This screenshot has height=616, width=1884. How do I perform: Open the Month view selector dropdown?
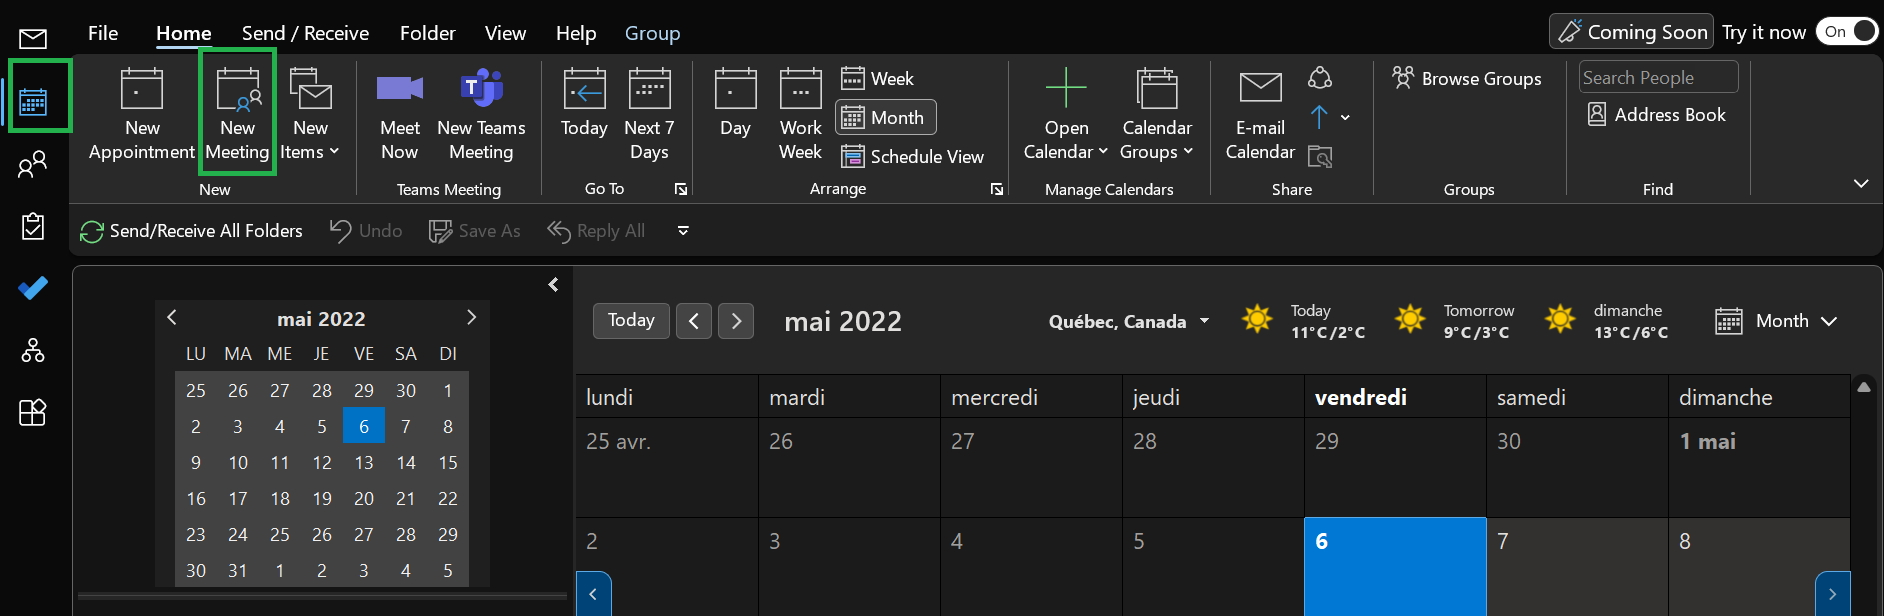(1777, 321)
